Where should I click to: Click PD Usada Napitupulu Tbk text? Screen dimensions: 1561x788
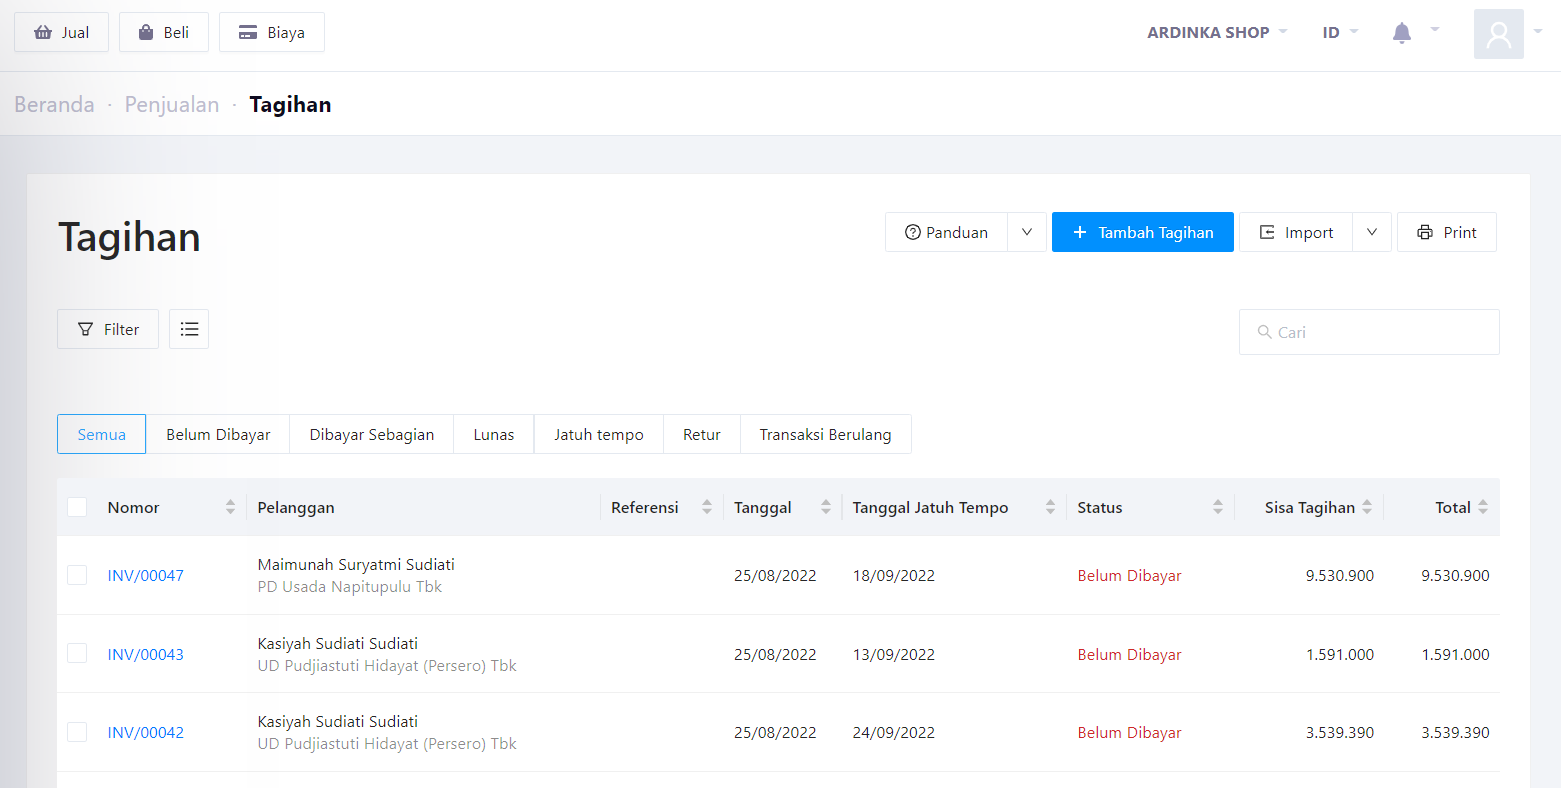pos(350,586)
